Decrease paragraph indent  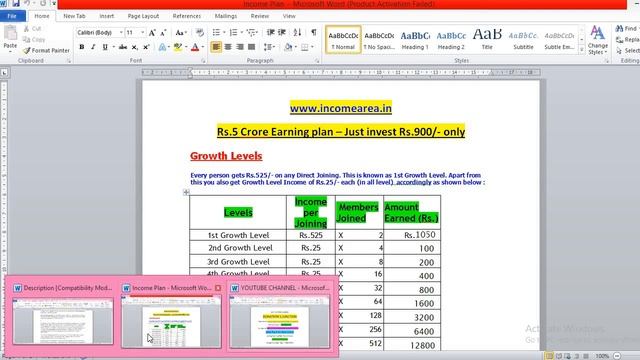(270, 33)
